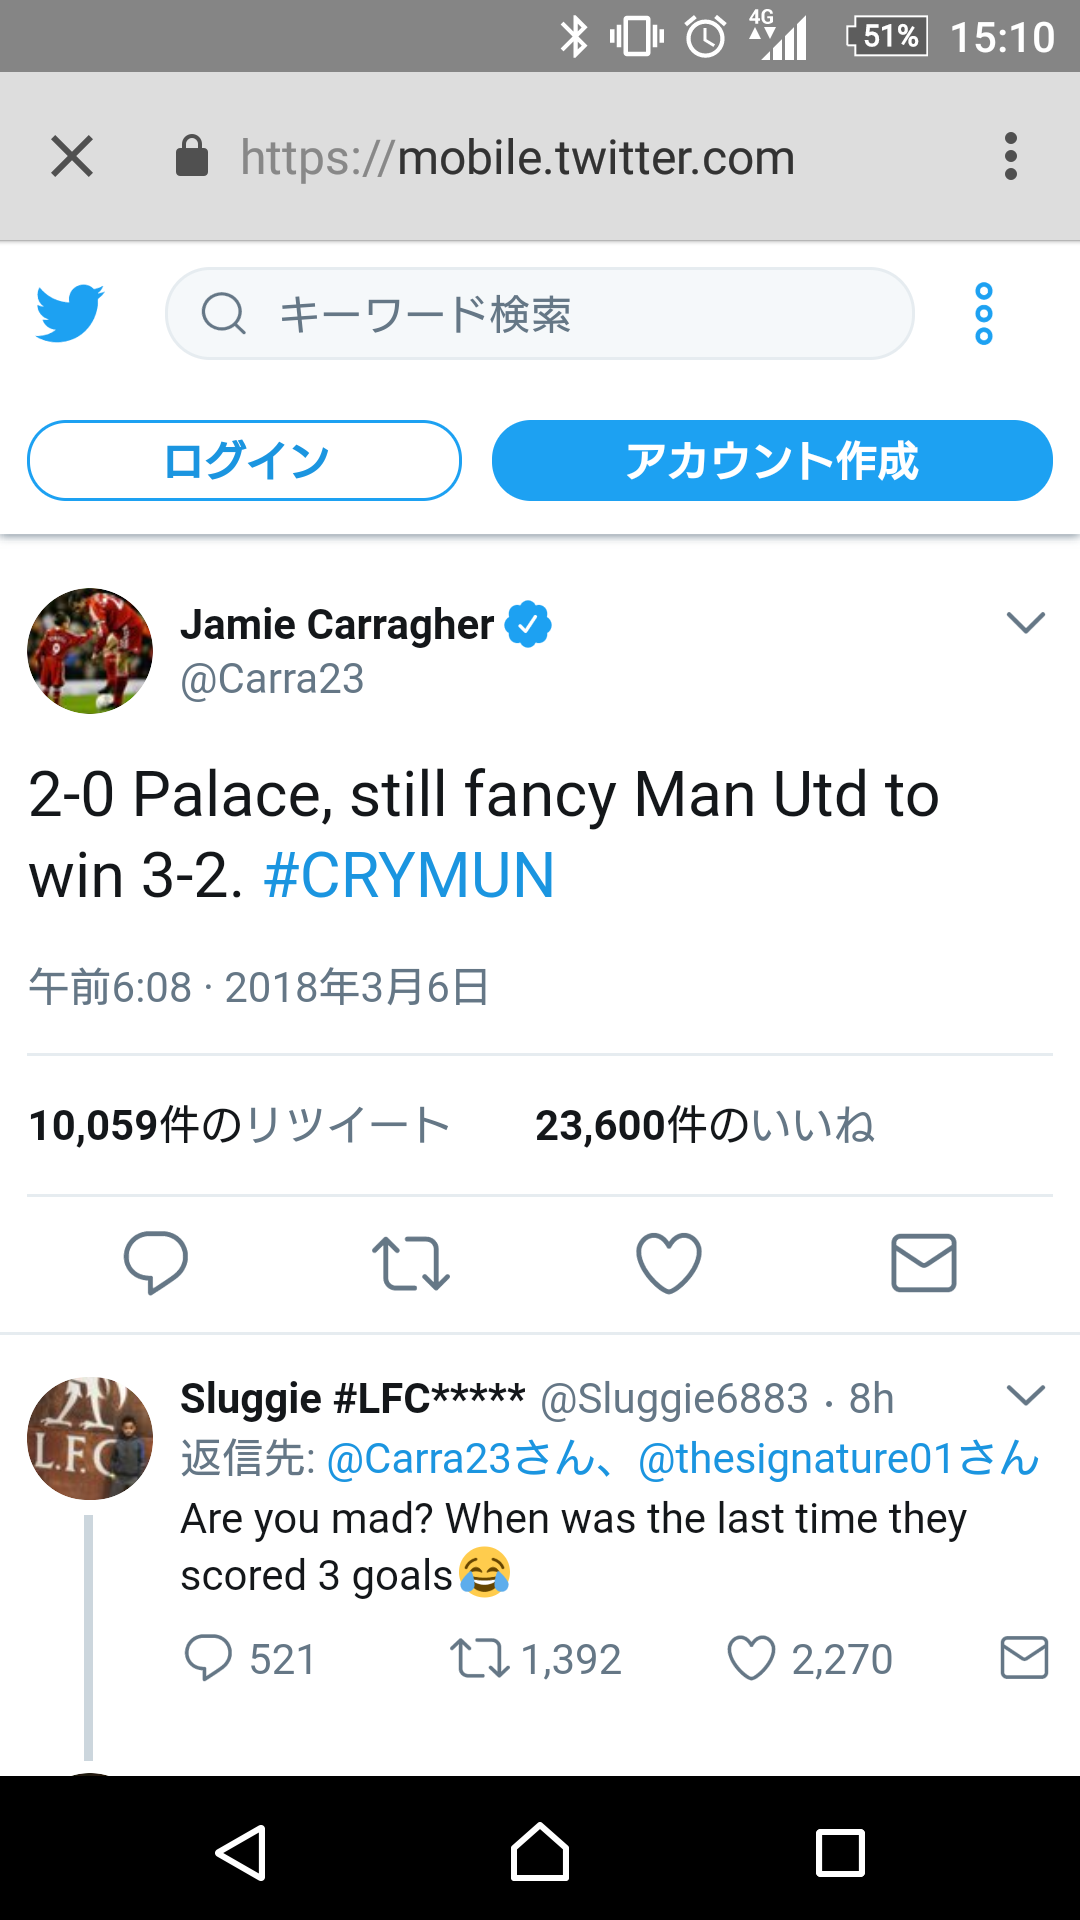Retweet Sluggie's reply
The height and width of the screenshot is (1920, 1080).
click(x=535, y=1658)
